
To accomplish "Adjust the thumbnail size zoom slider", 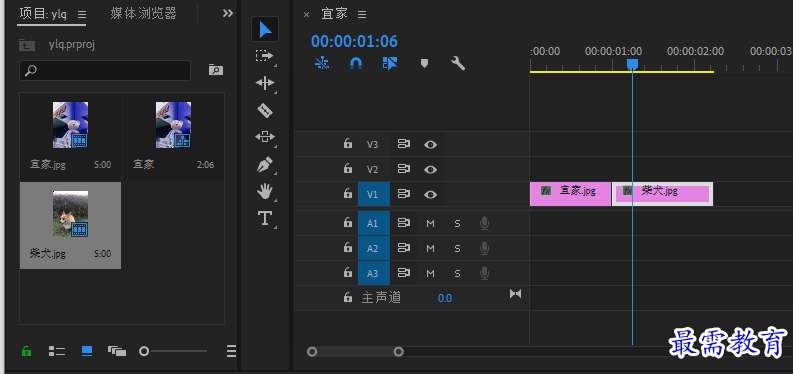I will click(173, 351).
